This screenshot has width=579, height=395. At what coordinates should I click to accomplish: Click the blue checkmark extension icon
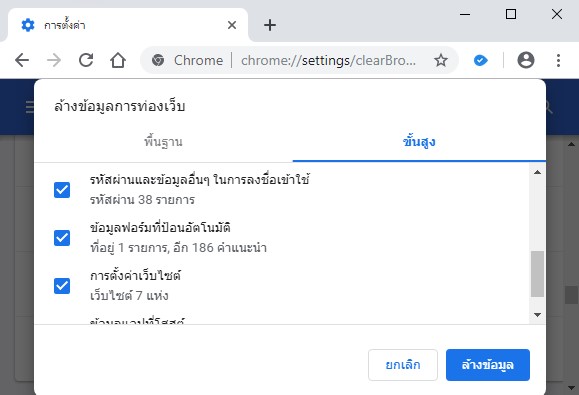pos(480,60)
